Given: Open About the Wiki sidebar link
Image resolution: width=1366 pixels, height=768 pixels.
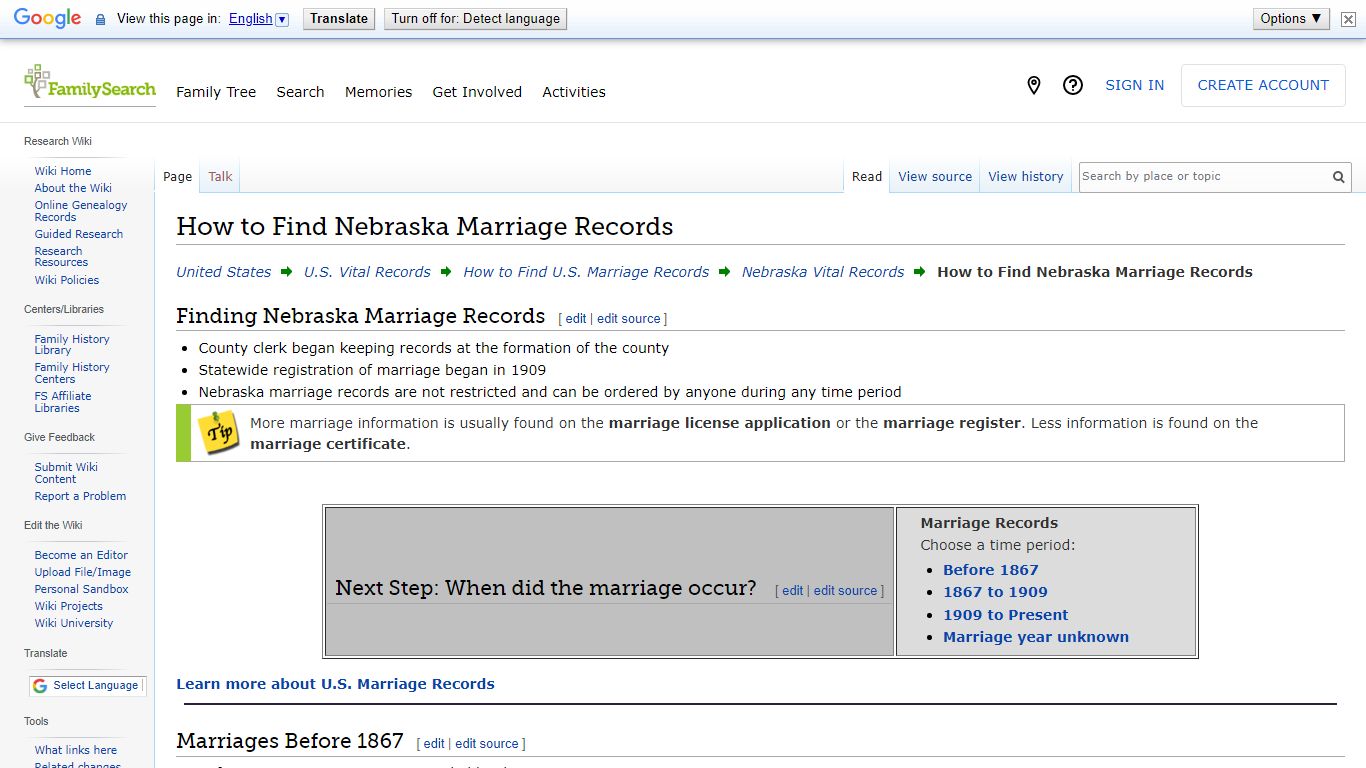Looking at the screenshot, I should [x=73, y=188].
